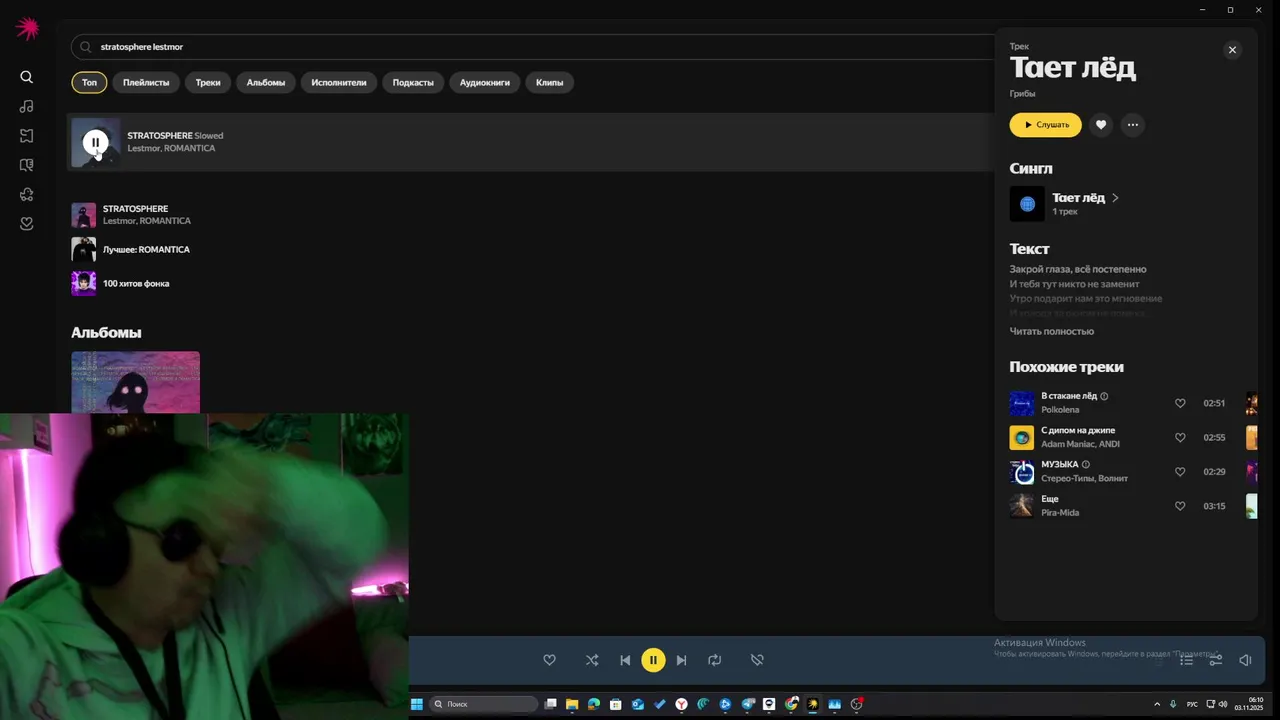Image resolution: width=1280 pixels, height=720 pixels.
Task: Play similar track МУЗЫКА thumbnail
Action: [x=1022, y=472]
